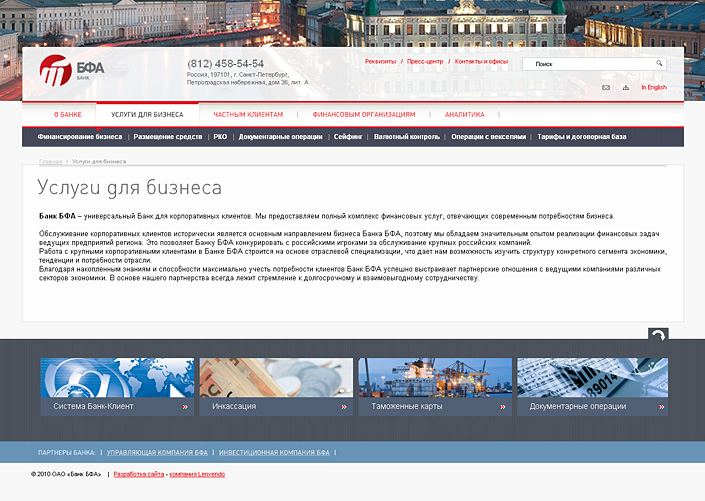Open Контакты и офисы link
The height and width of the screenshot is (501, 705).
coord(481,61)
